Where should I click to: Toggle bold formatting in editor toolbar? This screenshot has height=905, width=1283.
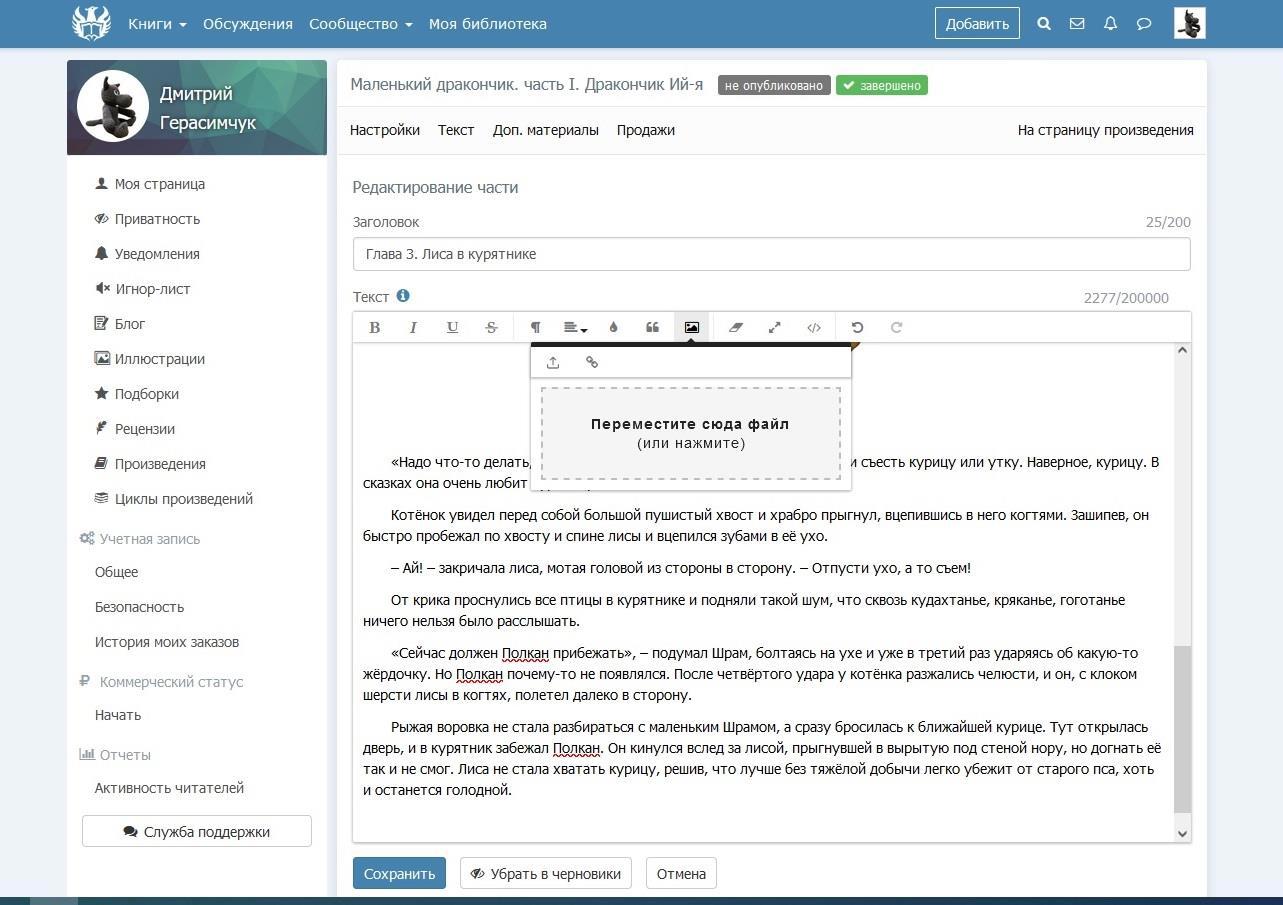(374, 327)
